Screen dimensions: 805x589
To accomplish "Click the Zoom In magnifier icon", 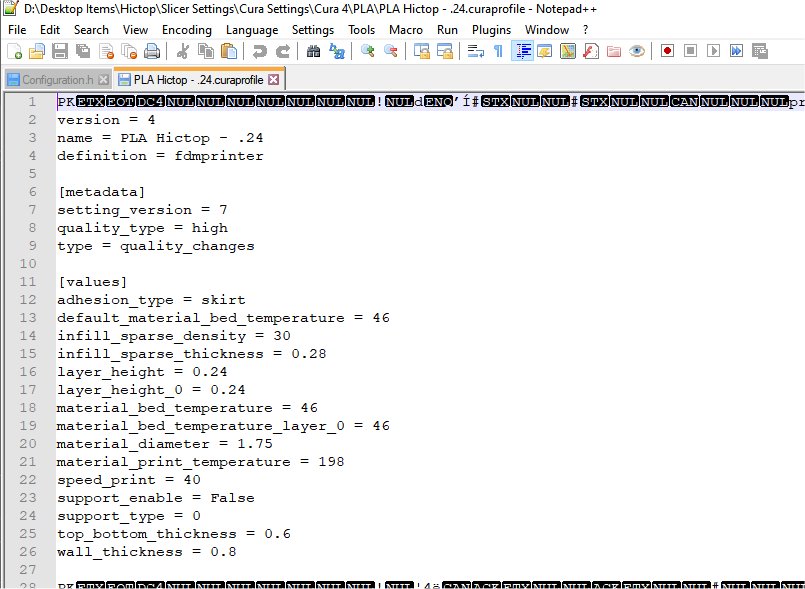I will (368, 51).
